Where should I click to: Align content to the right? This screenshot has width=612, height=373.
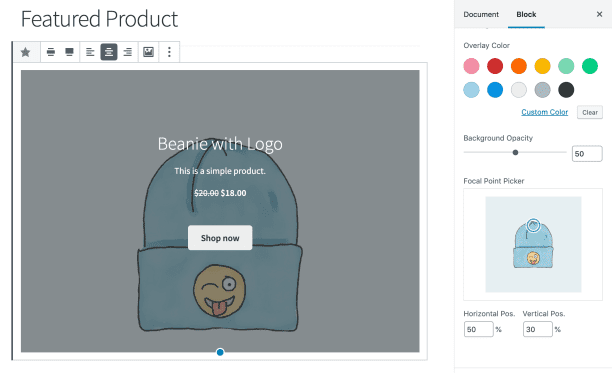[x=128, y=52]
